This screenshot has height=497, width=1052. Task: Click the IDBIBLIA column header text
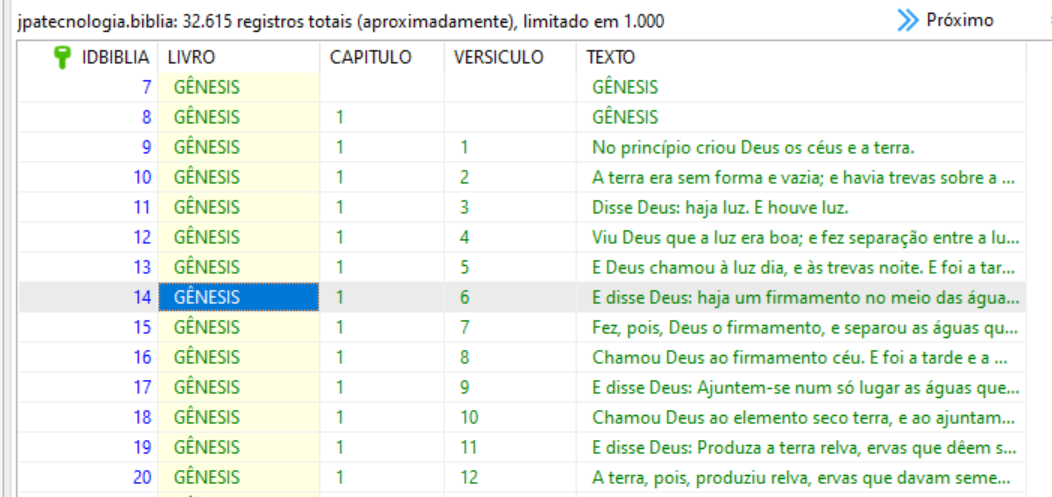[115, 58]
